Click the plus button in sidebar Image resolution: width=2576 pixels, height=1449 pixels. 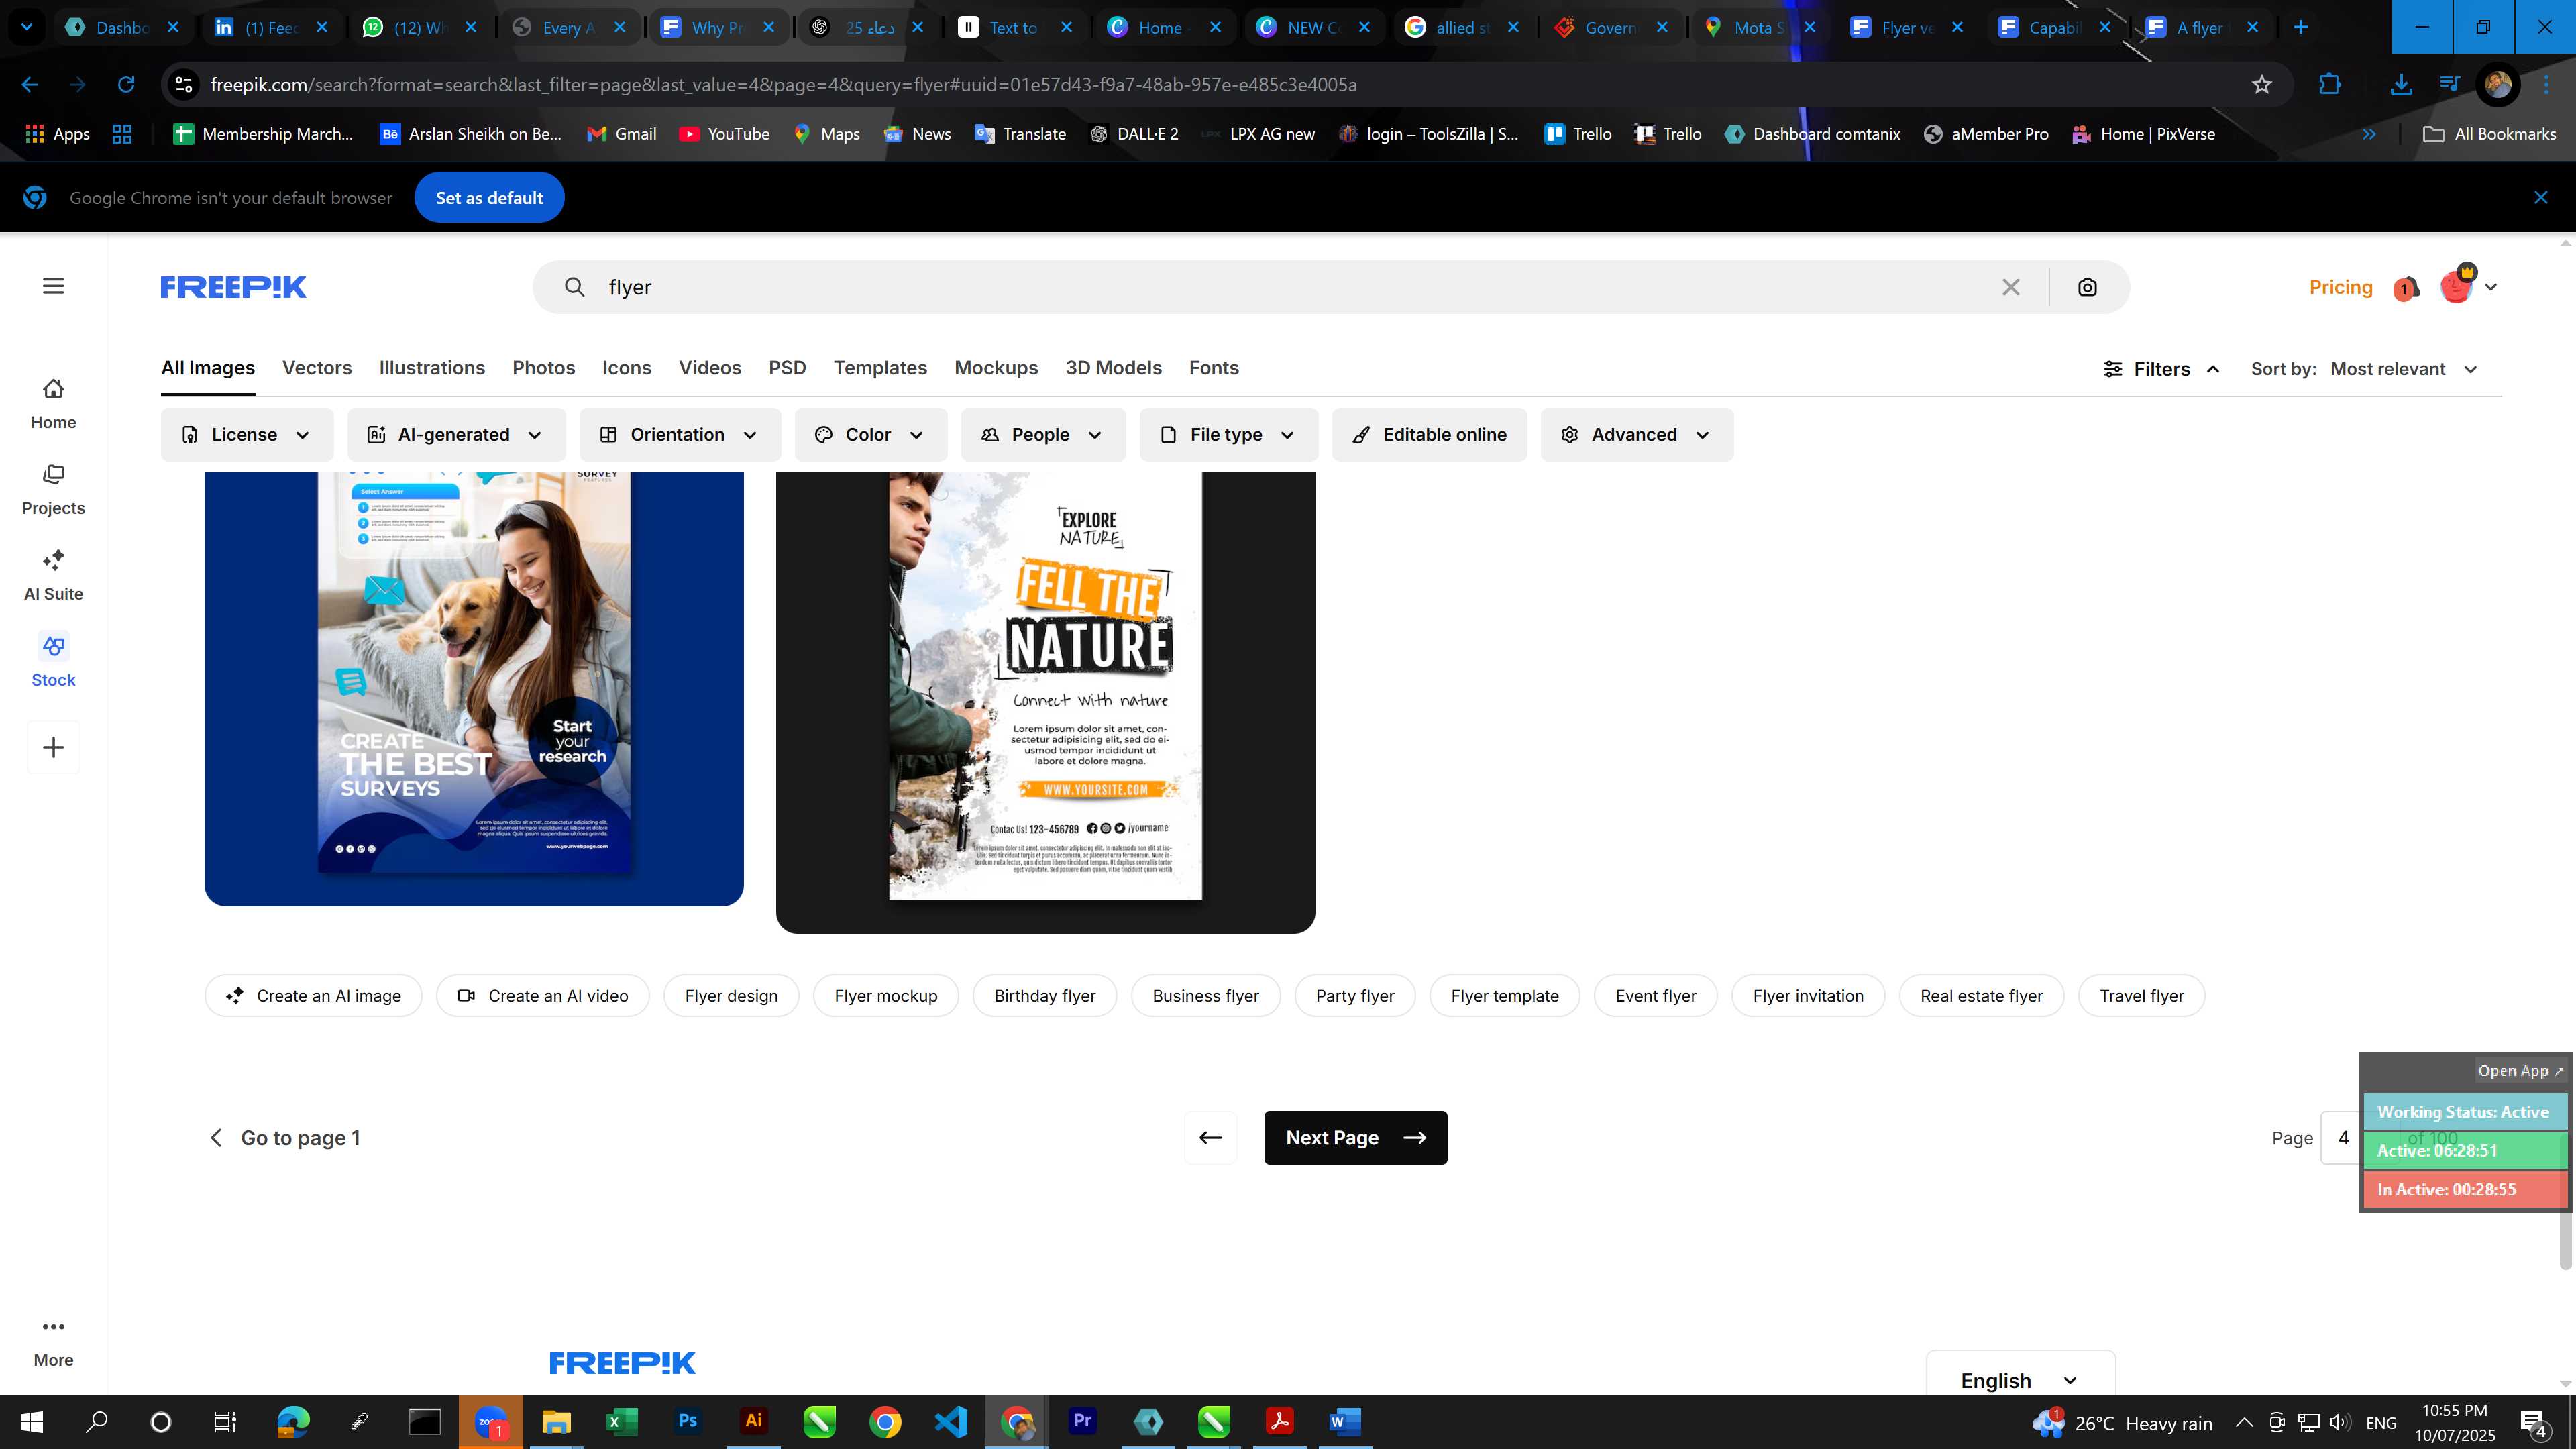click(x=53, y=747)
